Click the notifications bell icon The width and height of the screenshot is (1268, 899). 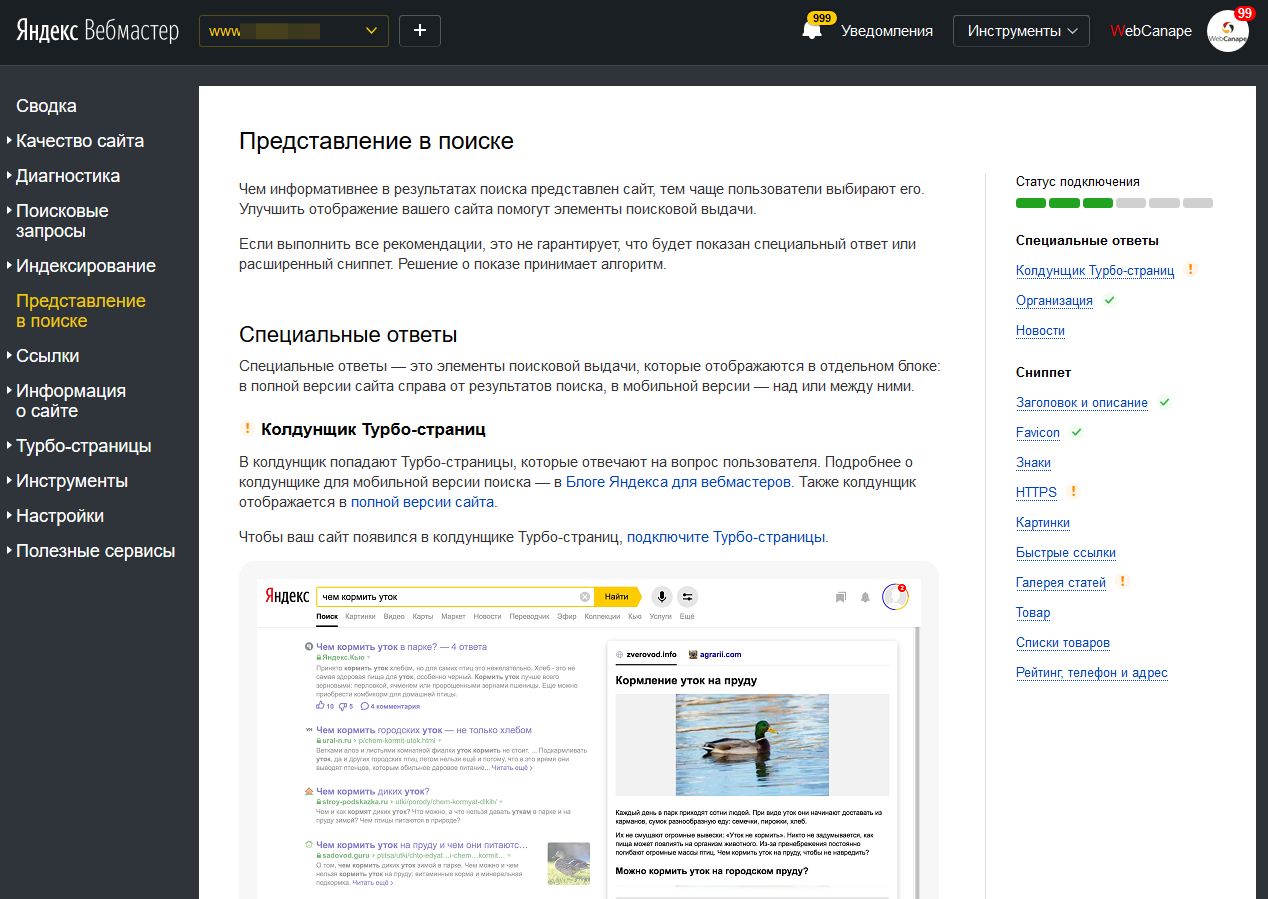pos(812,30)
